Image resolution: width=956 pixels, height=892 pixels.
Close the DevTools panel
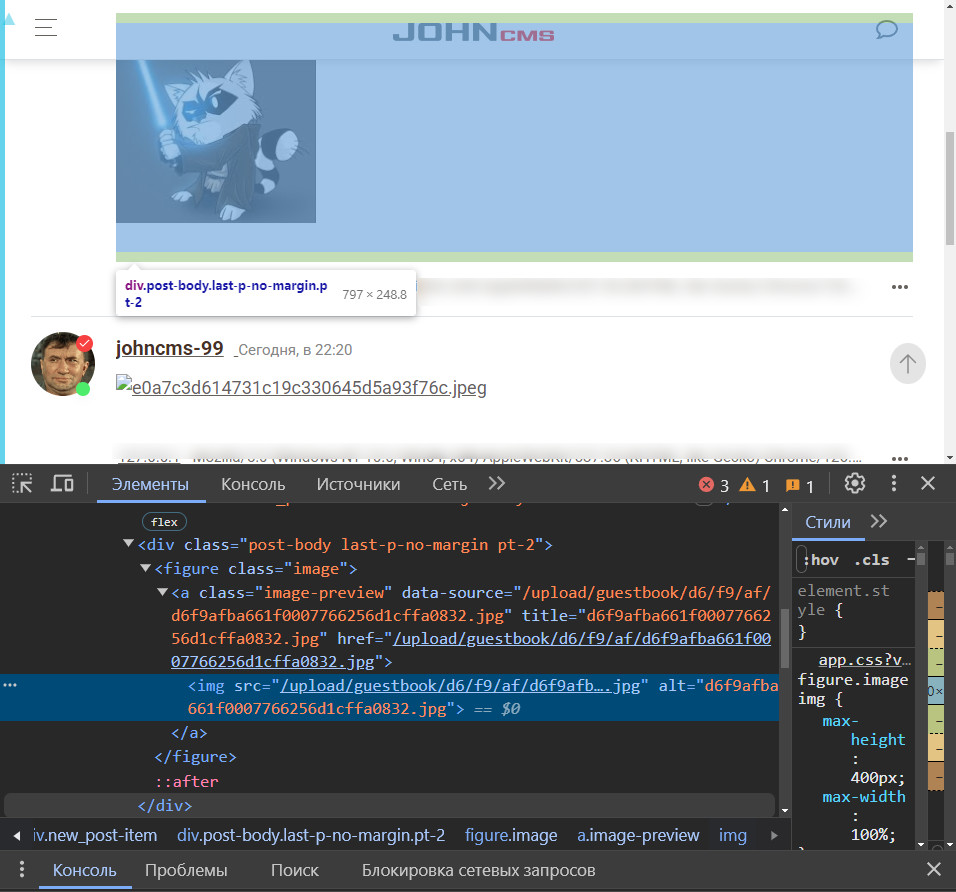928,483
